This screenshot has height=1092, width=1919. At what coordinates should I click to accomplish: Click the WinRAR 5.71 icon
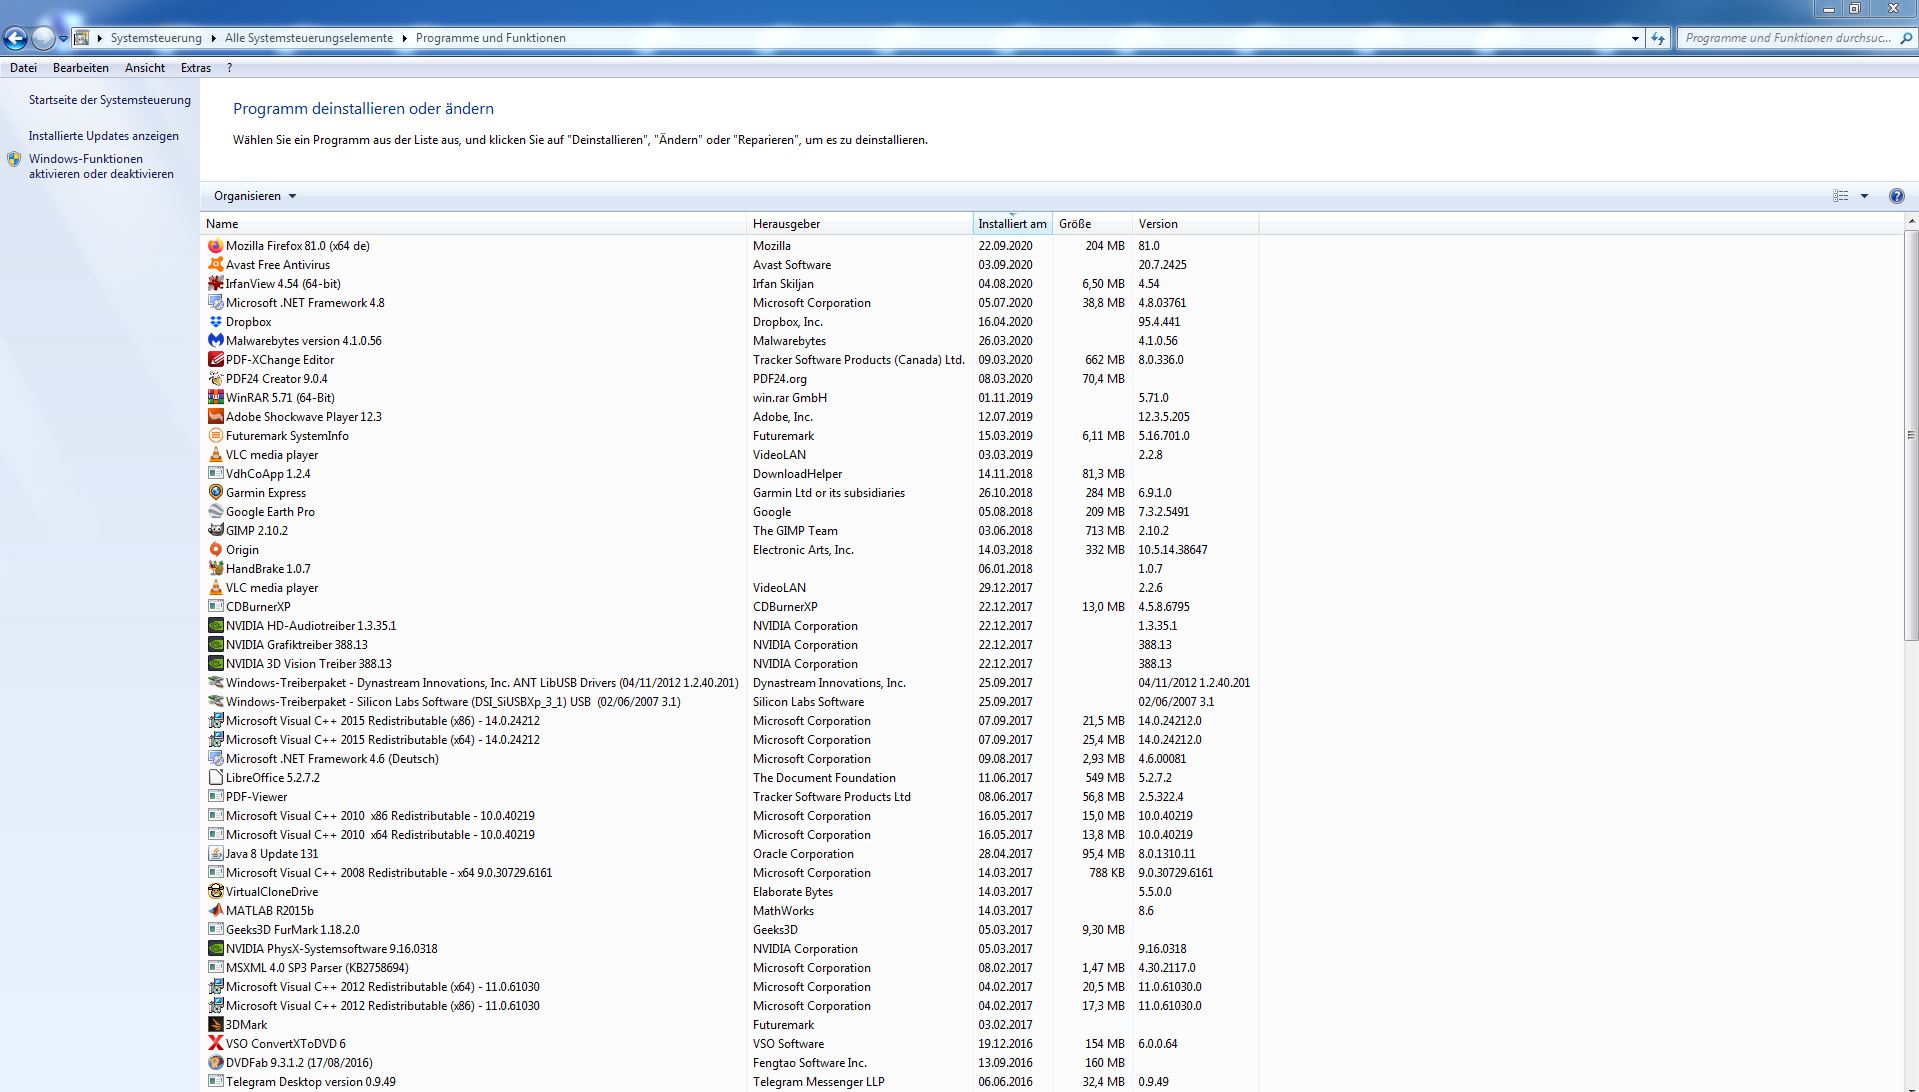[215, 398]
